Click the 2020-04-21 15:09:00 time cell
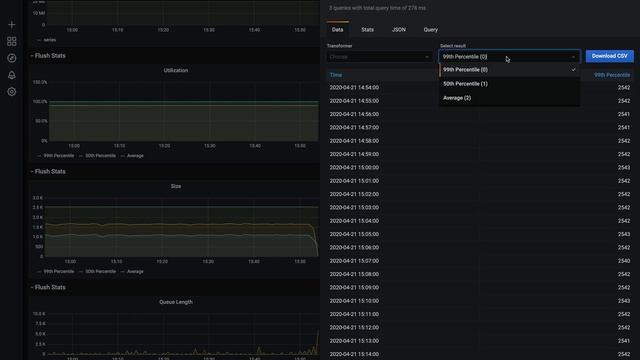Viewport: 640px width, 360px height. tap(354, 287)
